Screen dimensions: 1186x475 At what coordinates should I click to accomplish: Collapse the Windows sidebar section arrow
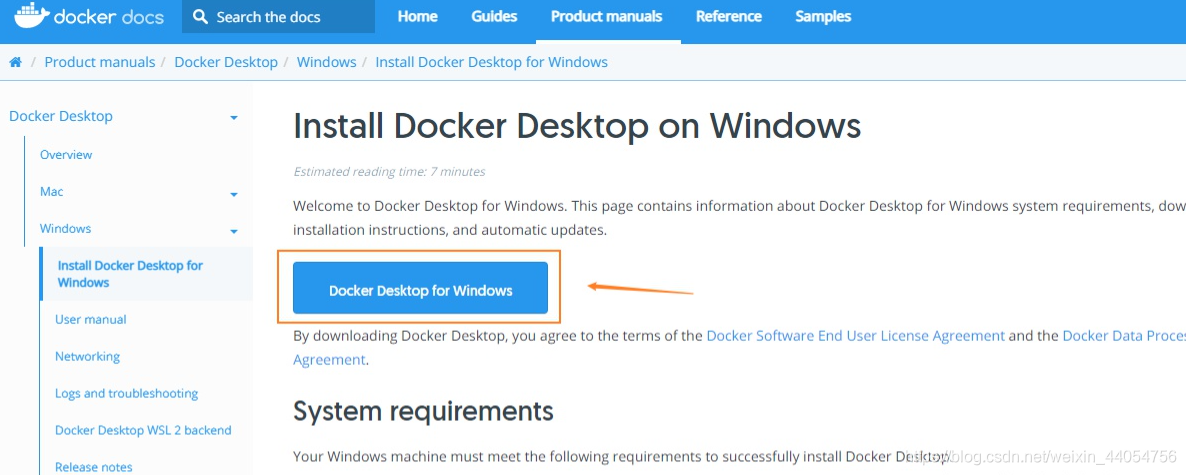(234, 231)
